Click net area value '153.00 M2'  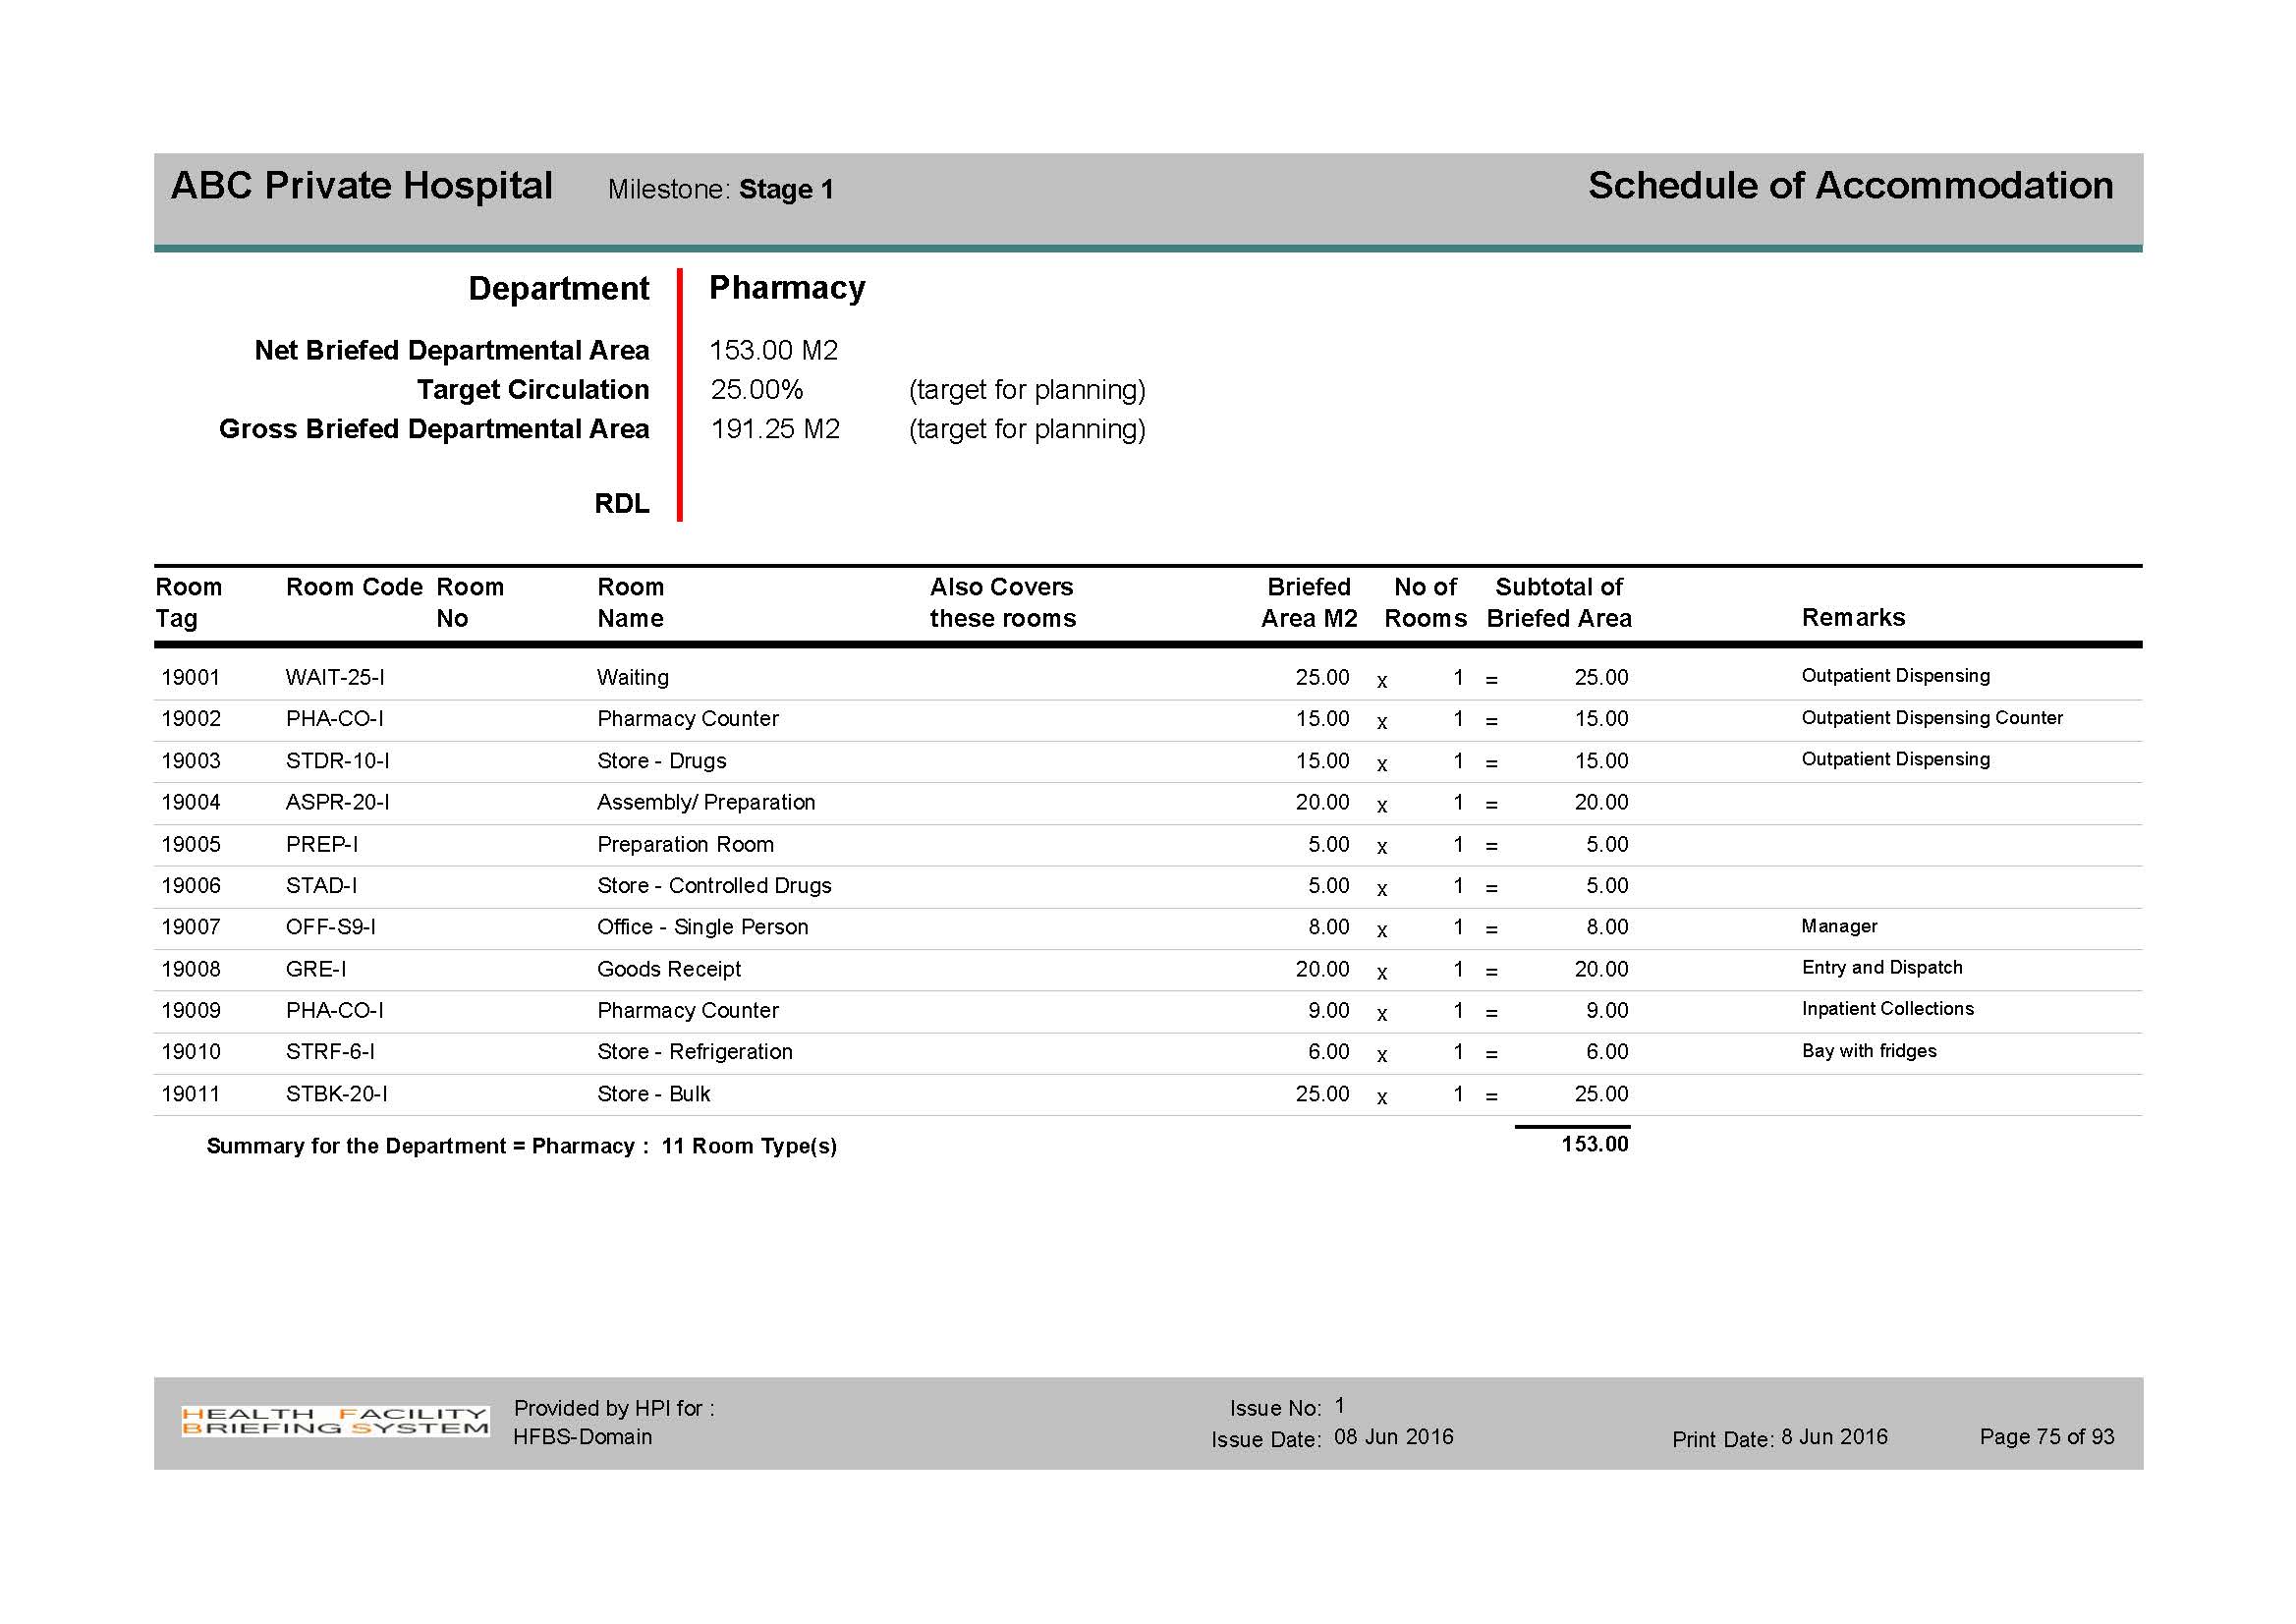[x=774, y=350]
